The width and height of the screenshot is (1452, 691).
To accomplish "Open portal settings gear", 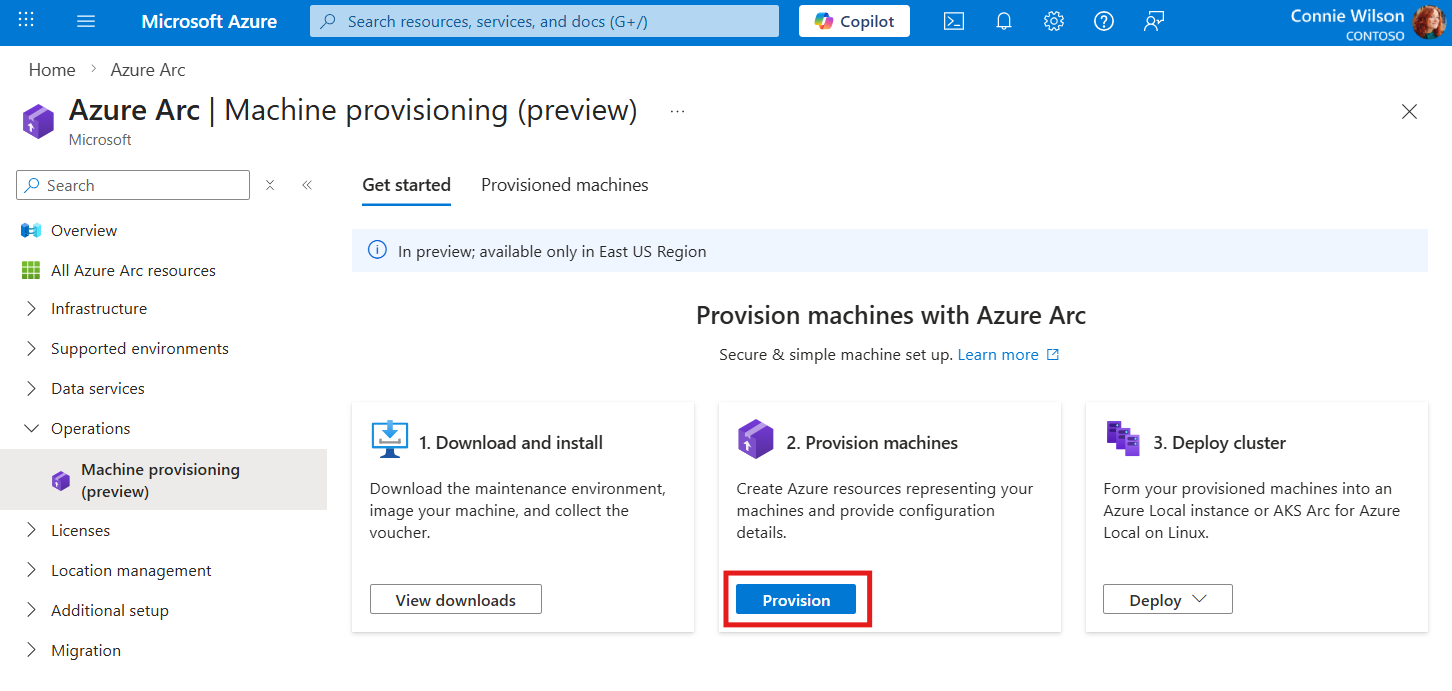I will tap(1054, 21).
